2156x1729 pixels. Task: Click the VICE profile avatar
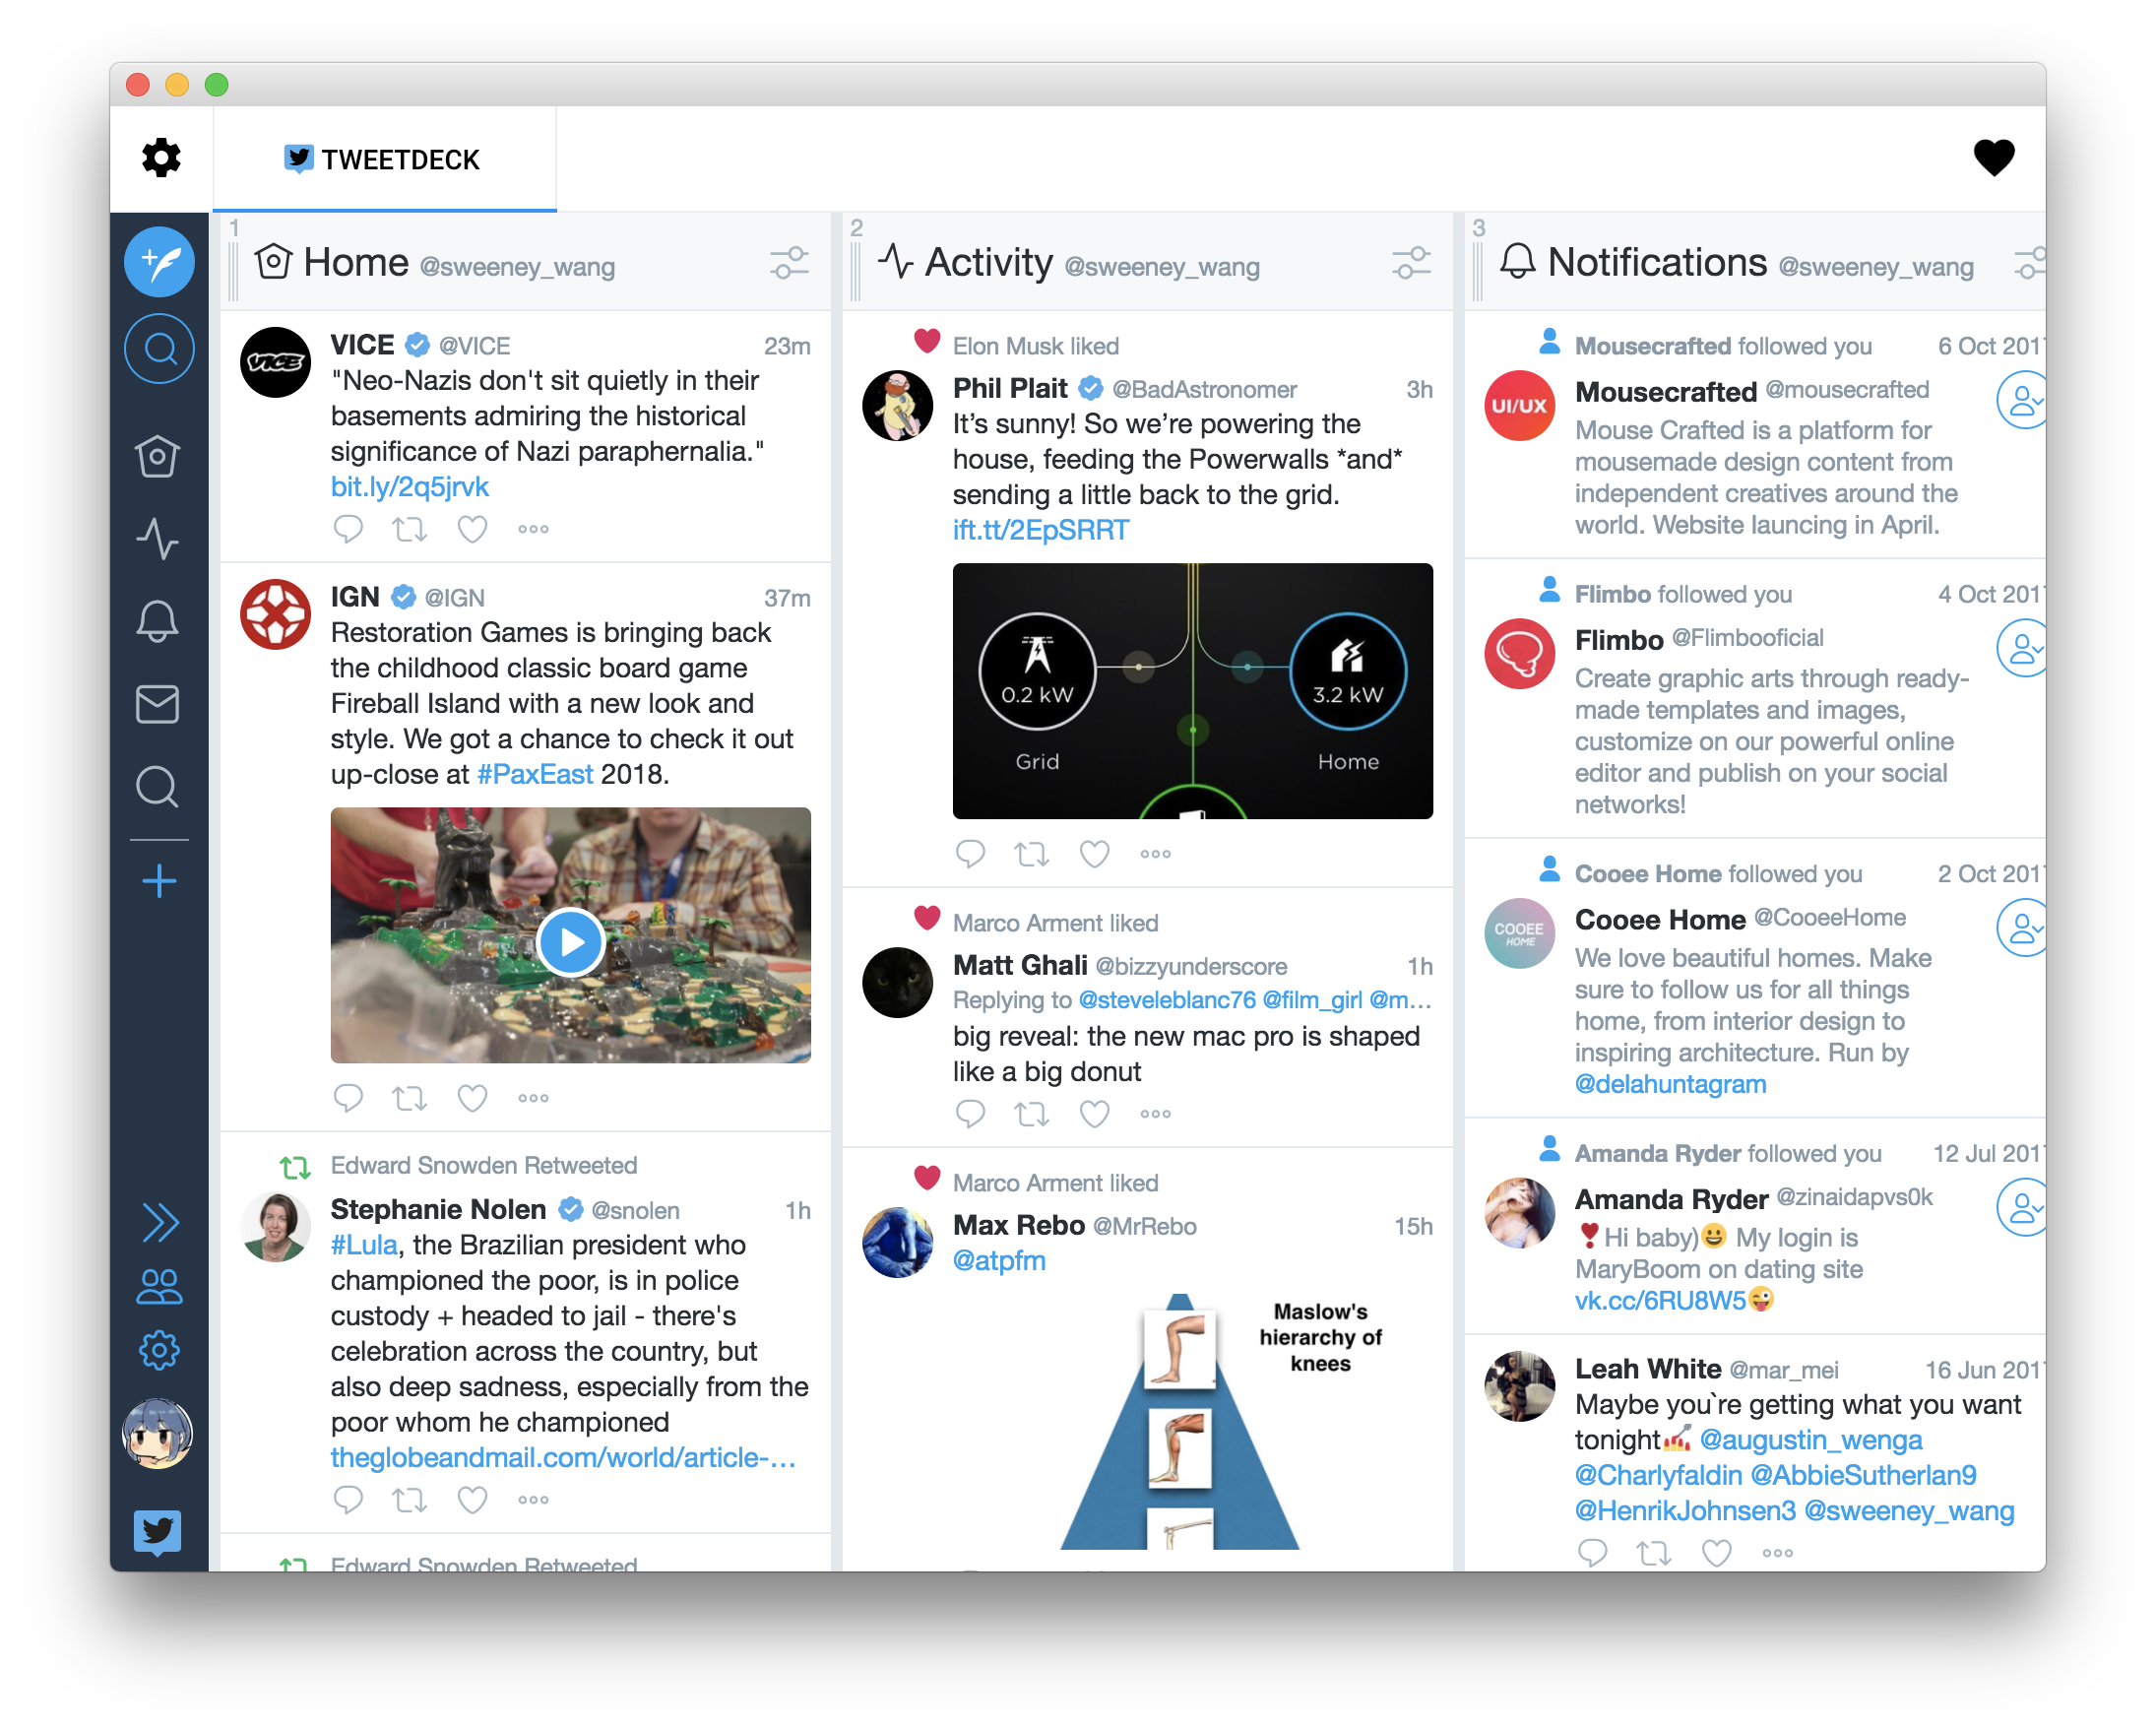pyautogui.click(x=276, y=362)
